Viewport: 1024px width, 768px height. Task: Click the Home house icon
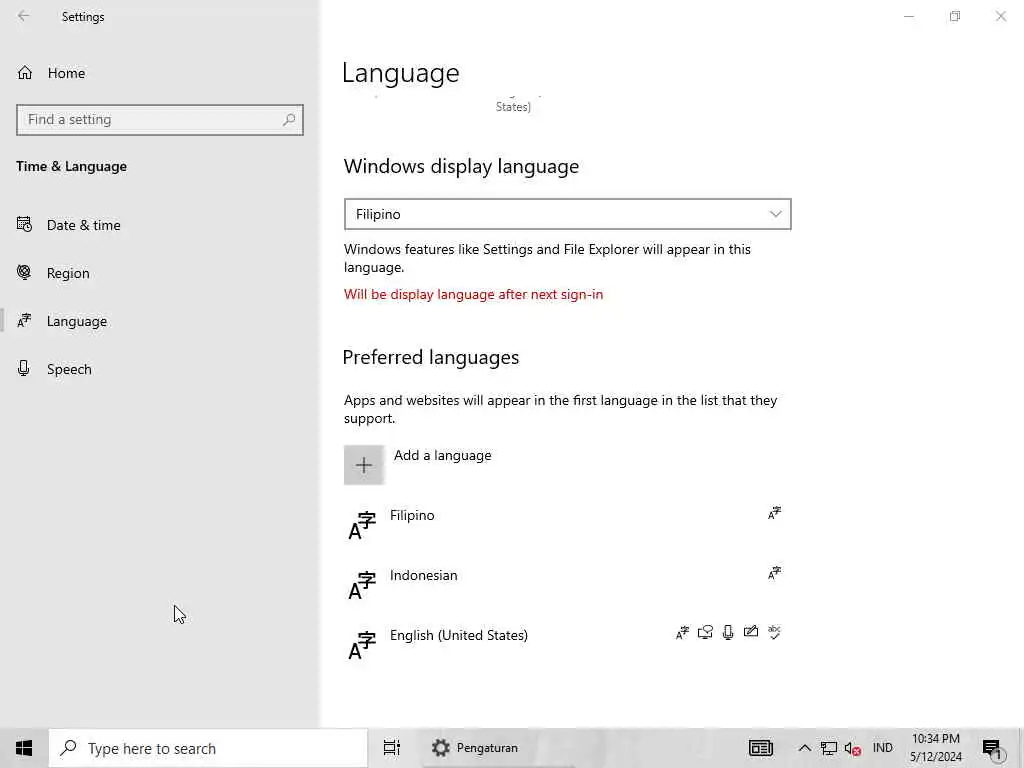(x=25, y=72)
